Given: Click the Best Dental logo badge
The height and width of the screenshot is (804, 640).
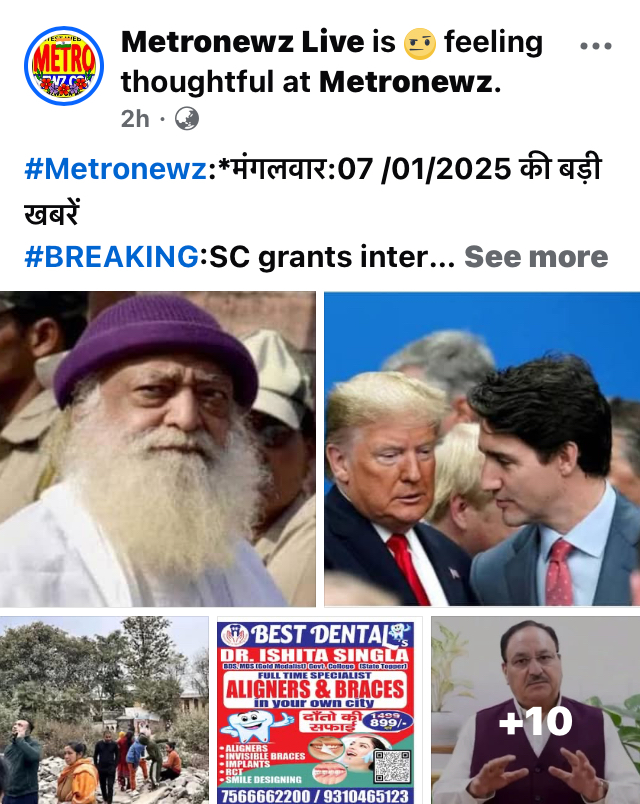Looking at the screenshot, I should pyautogui.click(x=235, y=635).
